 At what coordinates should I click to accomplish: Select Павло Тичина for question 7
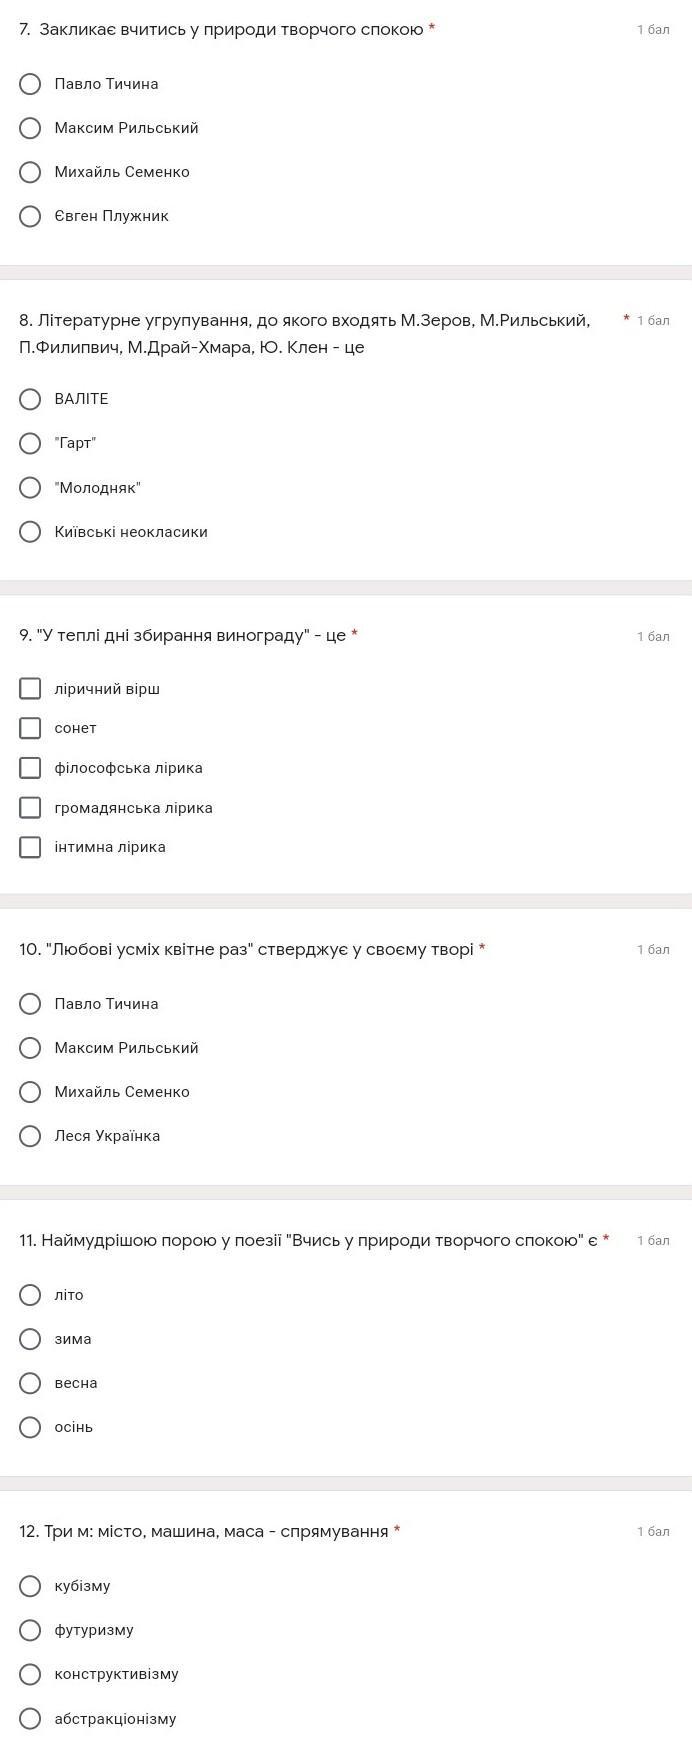[x=30, y=84]
